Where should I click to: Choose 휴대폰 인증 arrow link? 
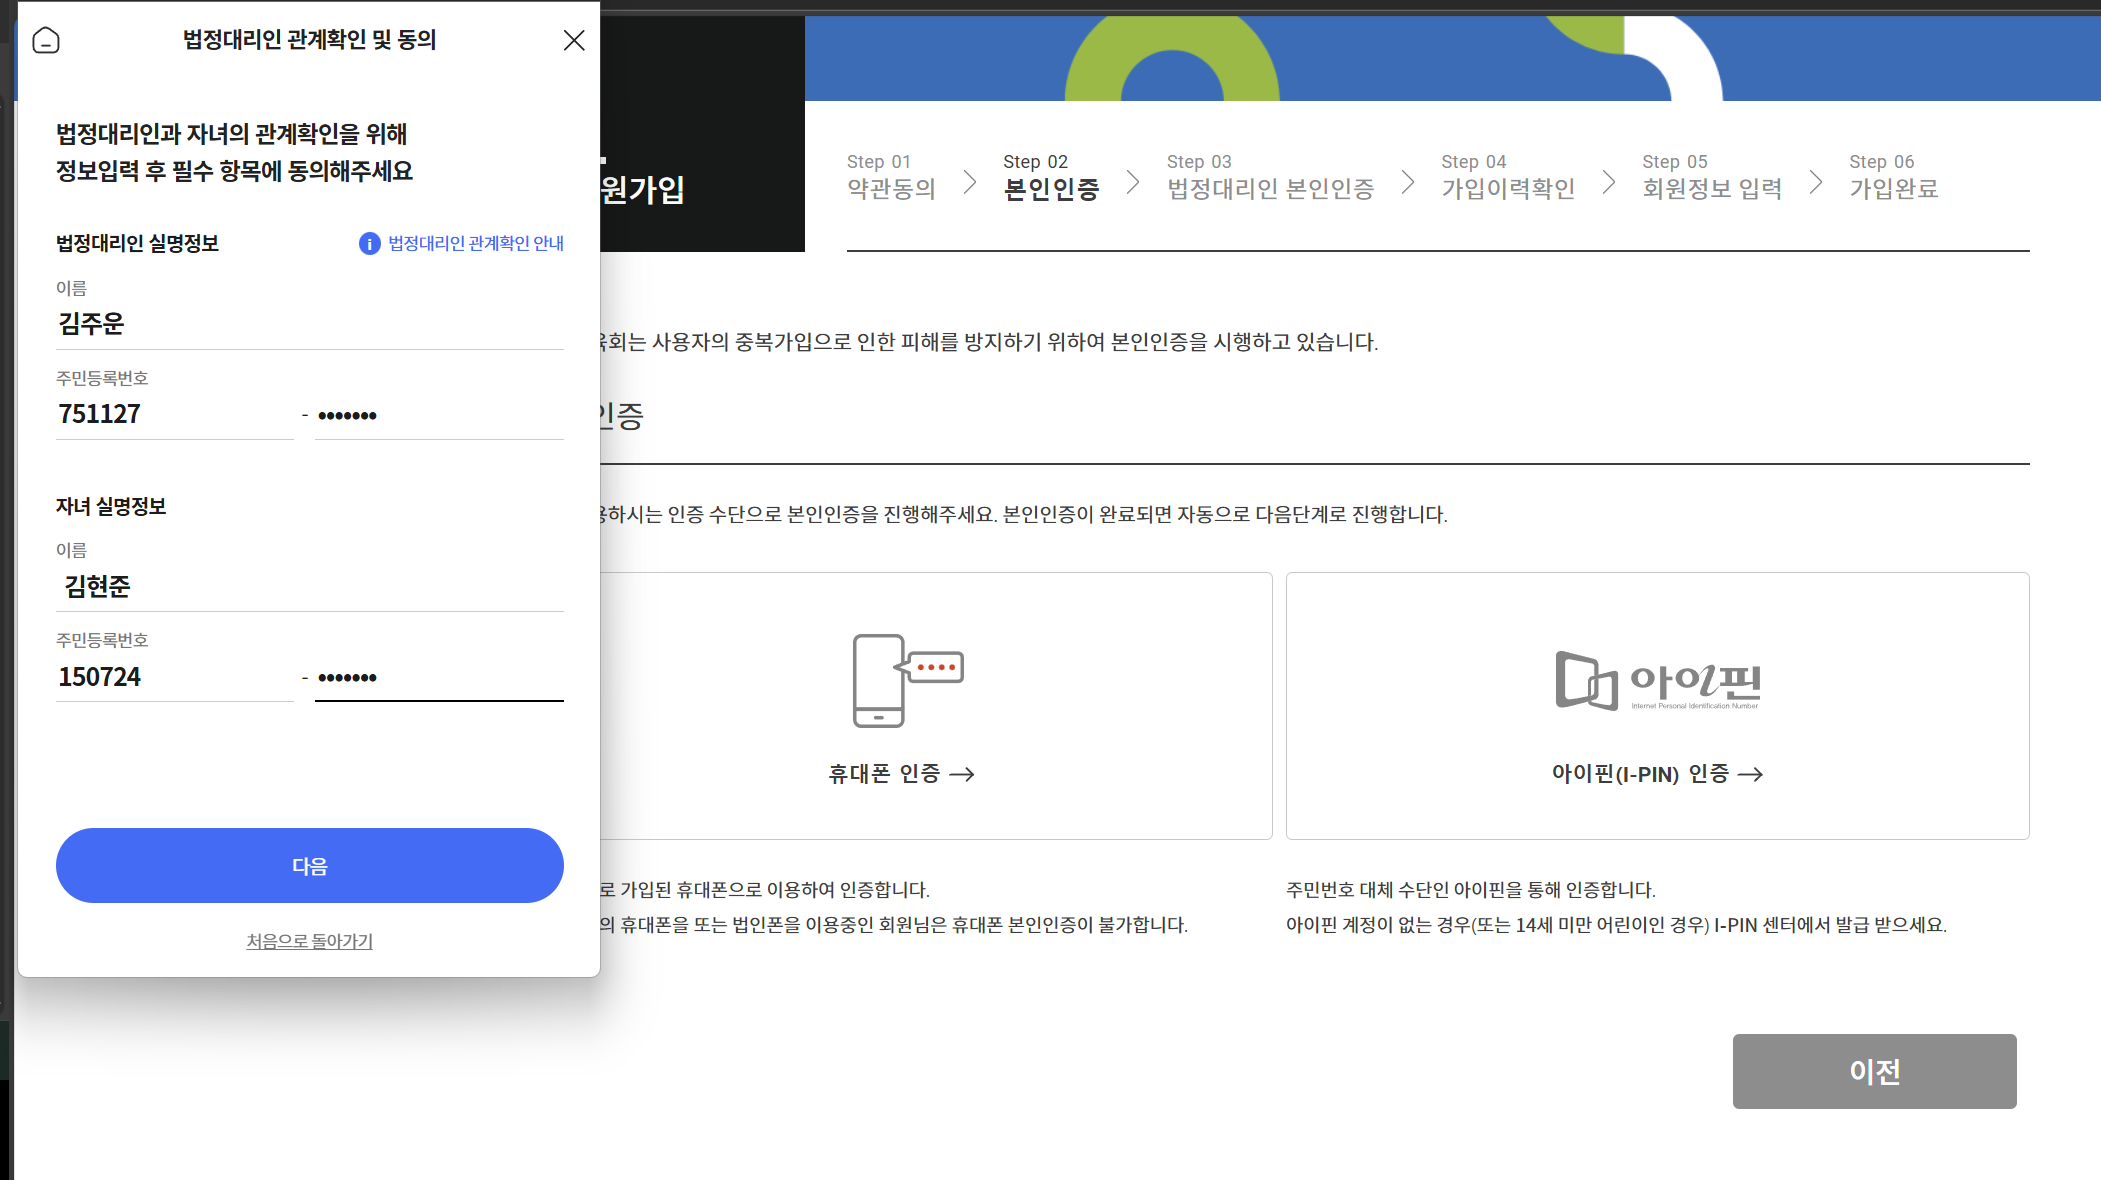pos(901,774)
